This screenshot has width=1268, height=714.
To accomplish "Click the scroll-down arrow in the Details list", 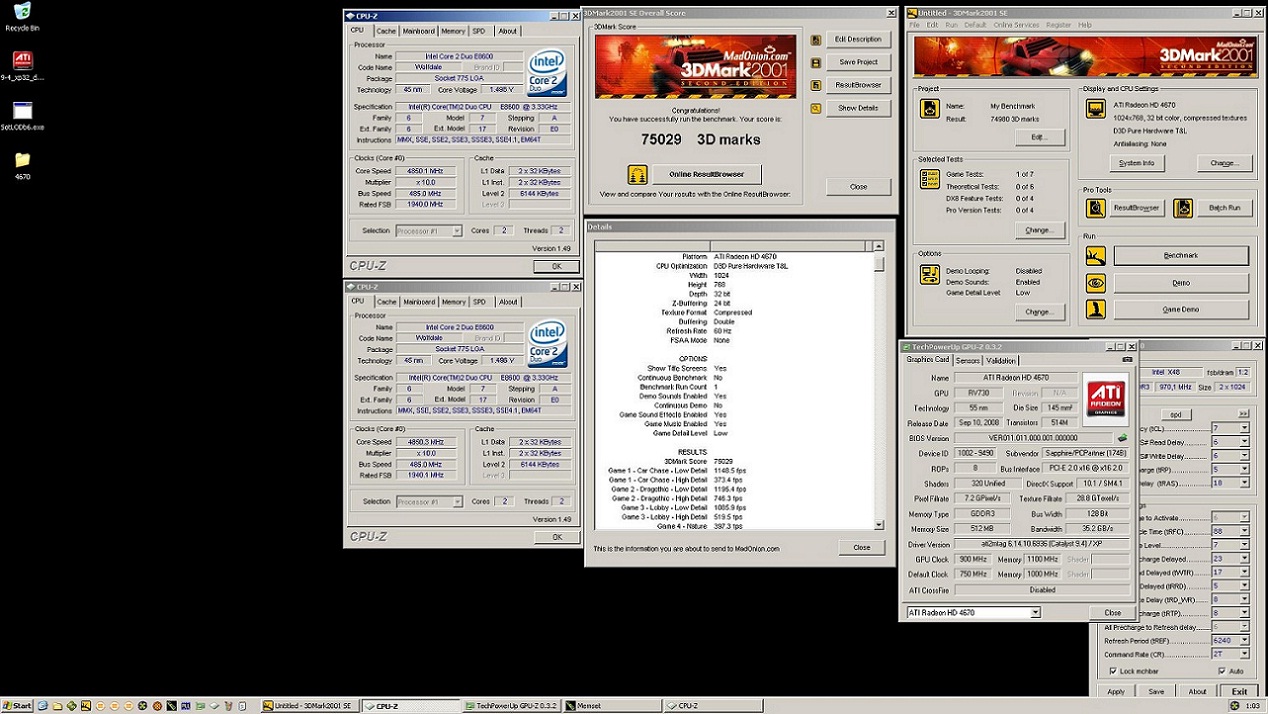I will click(879, 525).
